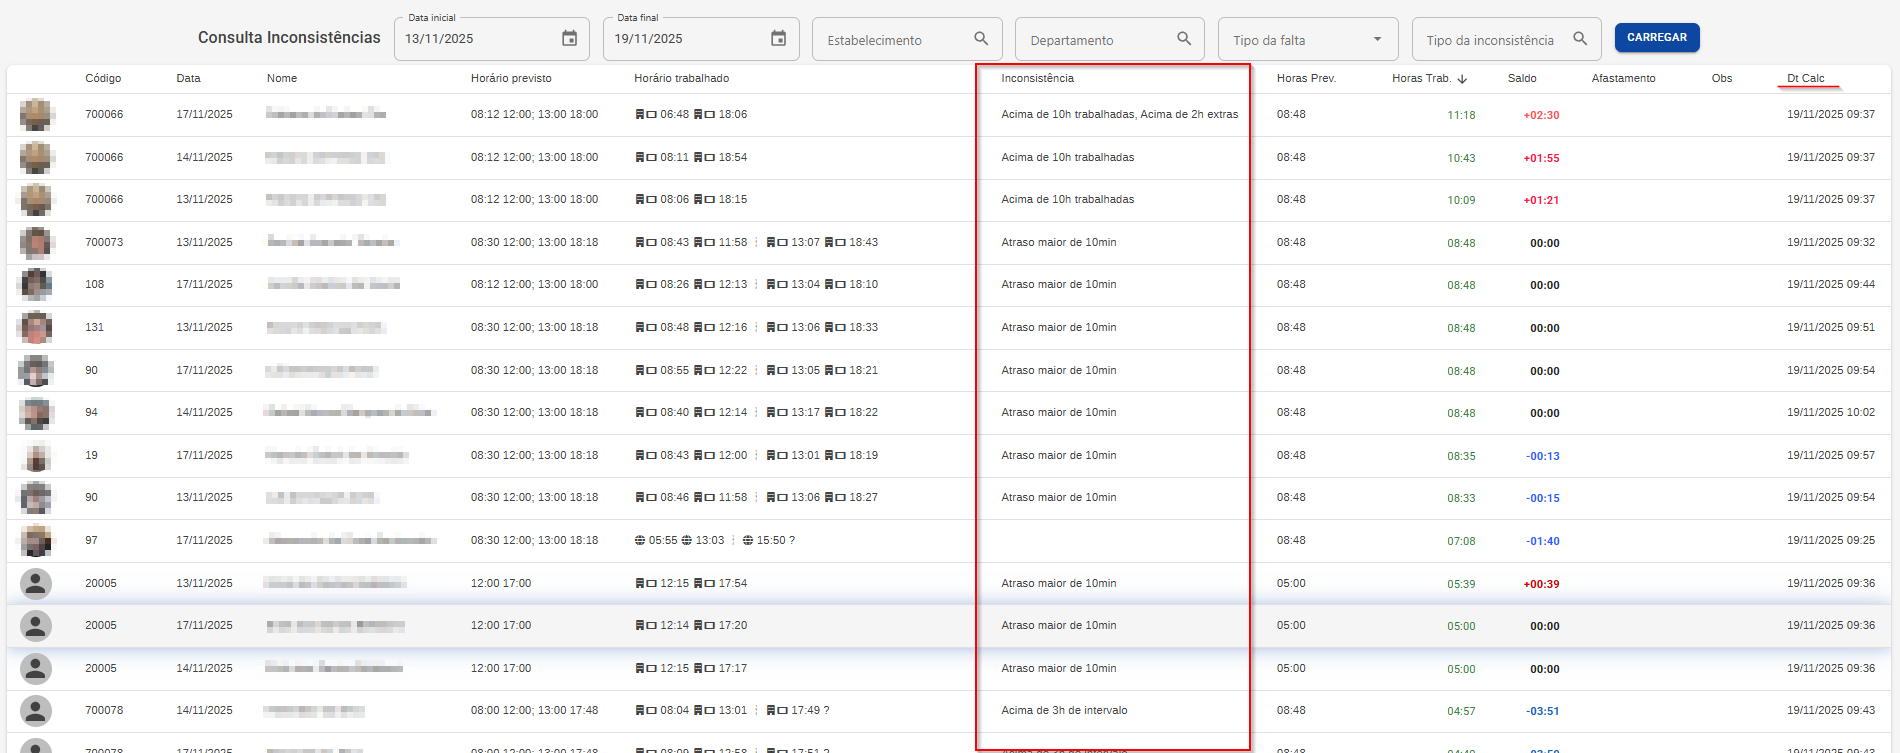Sort by the Obs column header

(x=1722, y=78)
